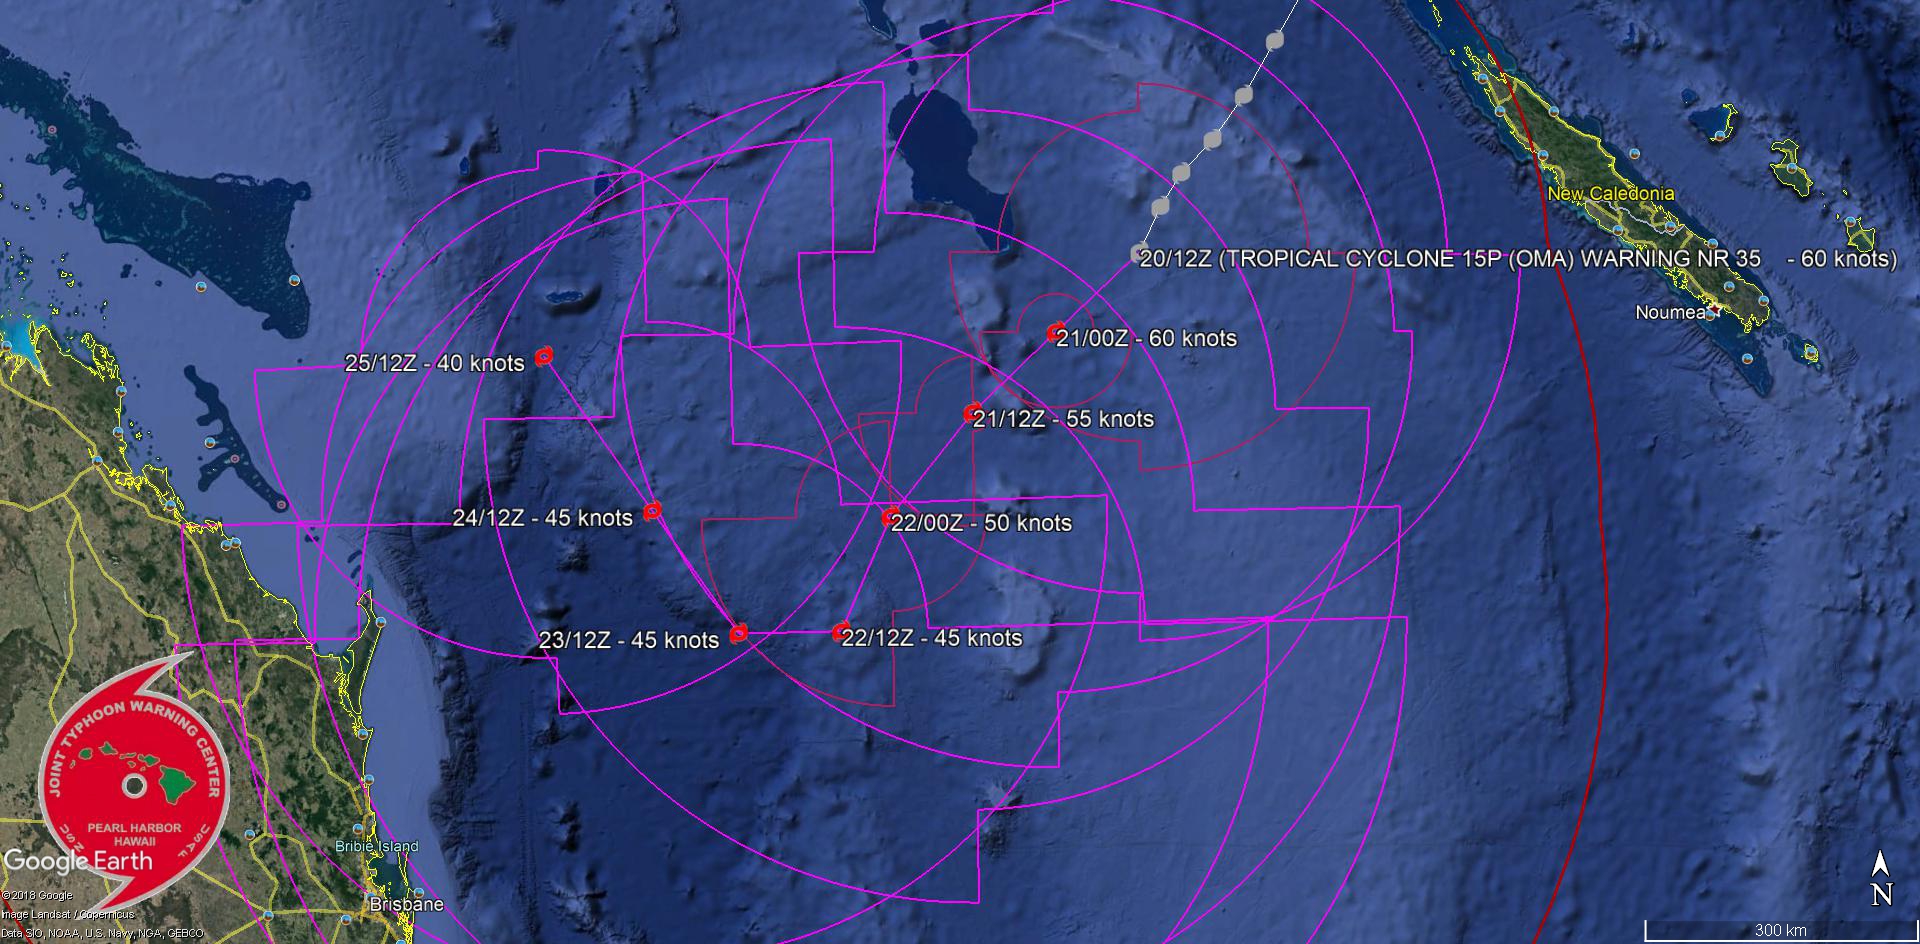This screenshot has height=944, width=1920.
Task: Click the red star marker at Noumea
Action: pos(1715,311)
